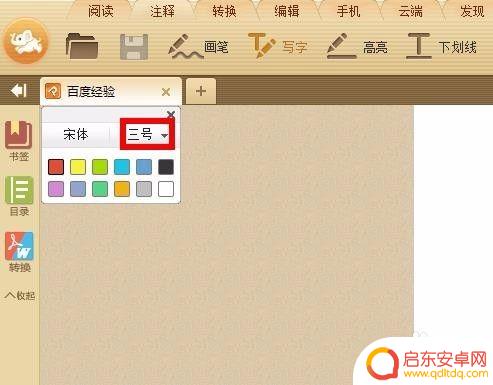Pick the periwinkle swatch beside purple
Image resolution: width=493 pixels, height=385 pixels.
(x=78, y=189)
